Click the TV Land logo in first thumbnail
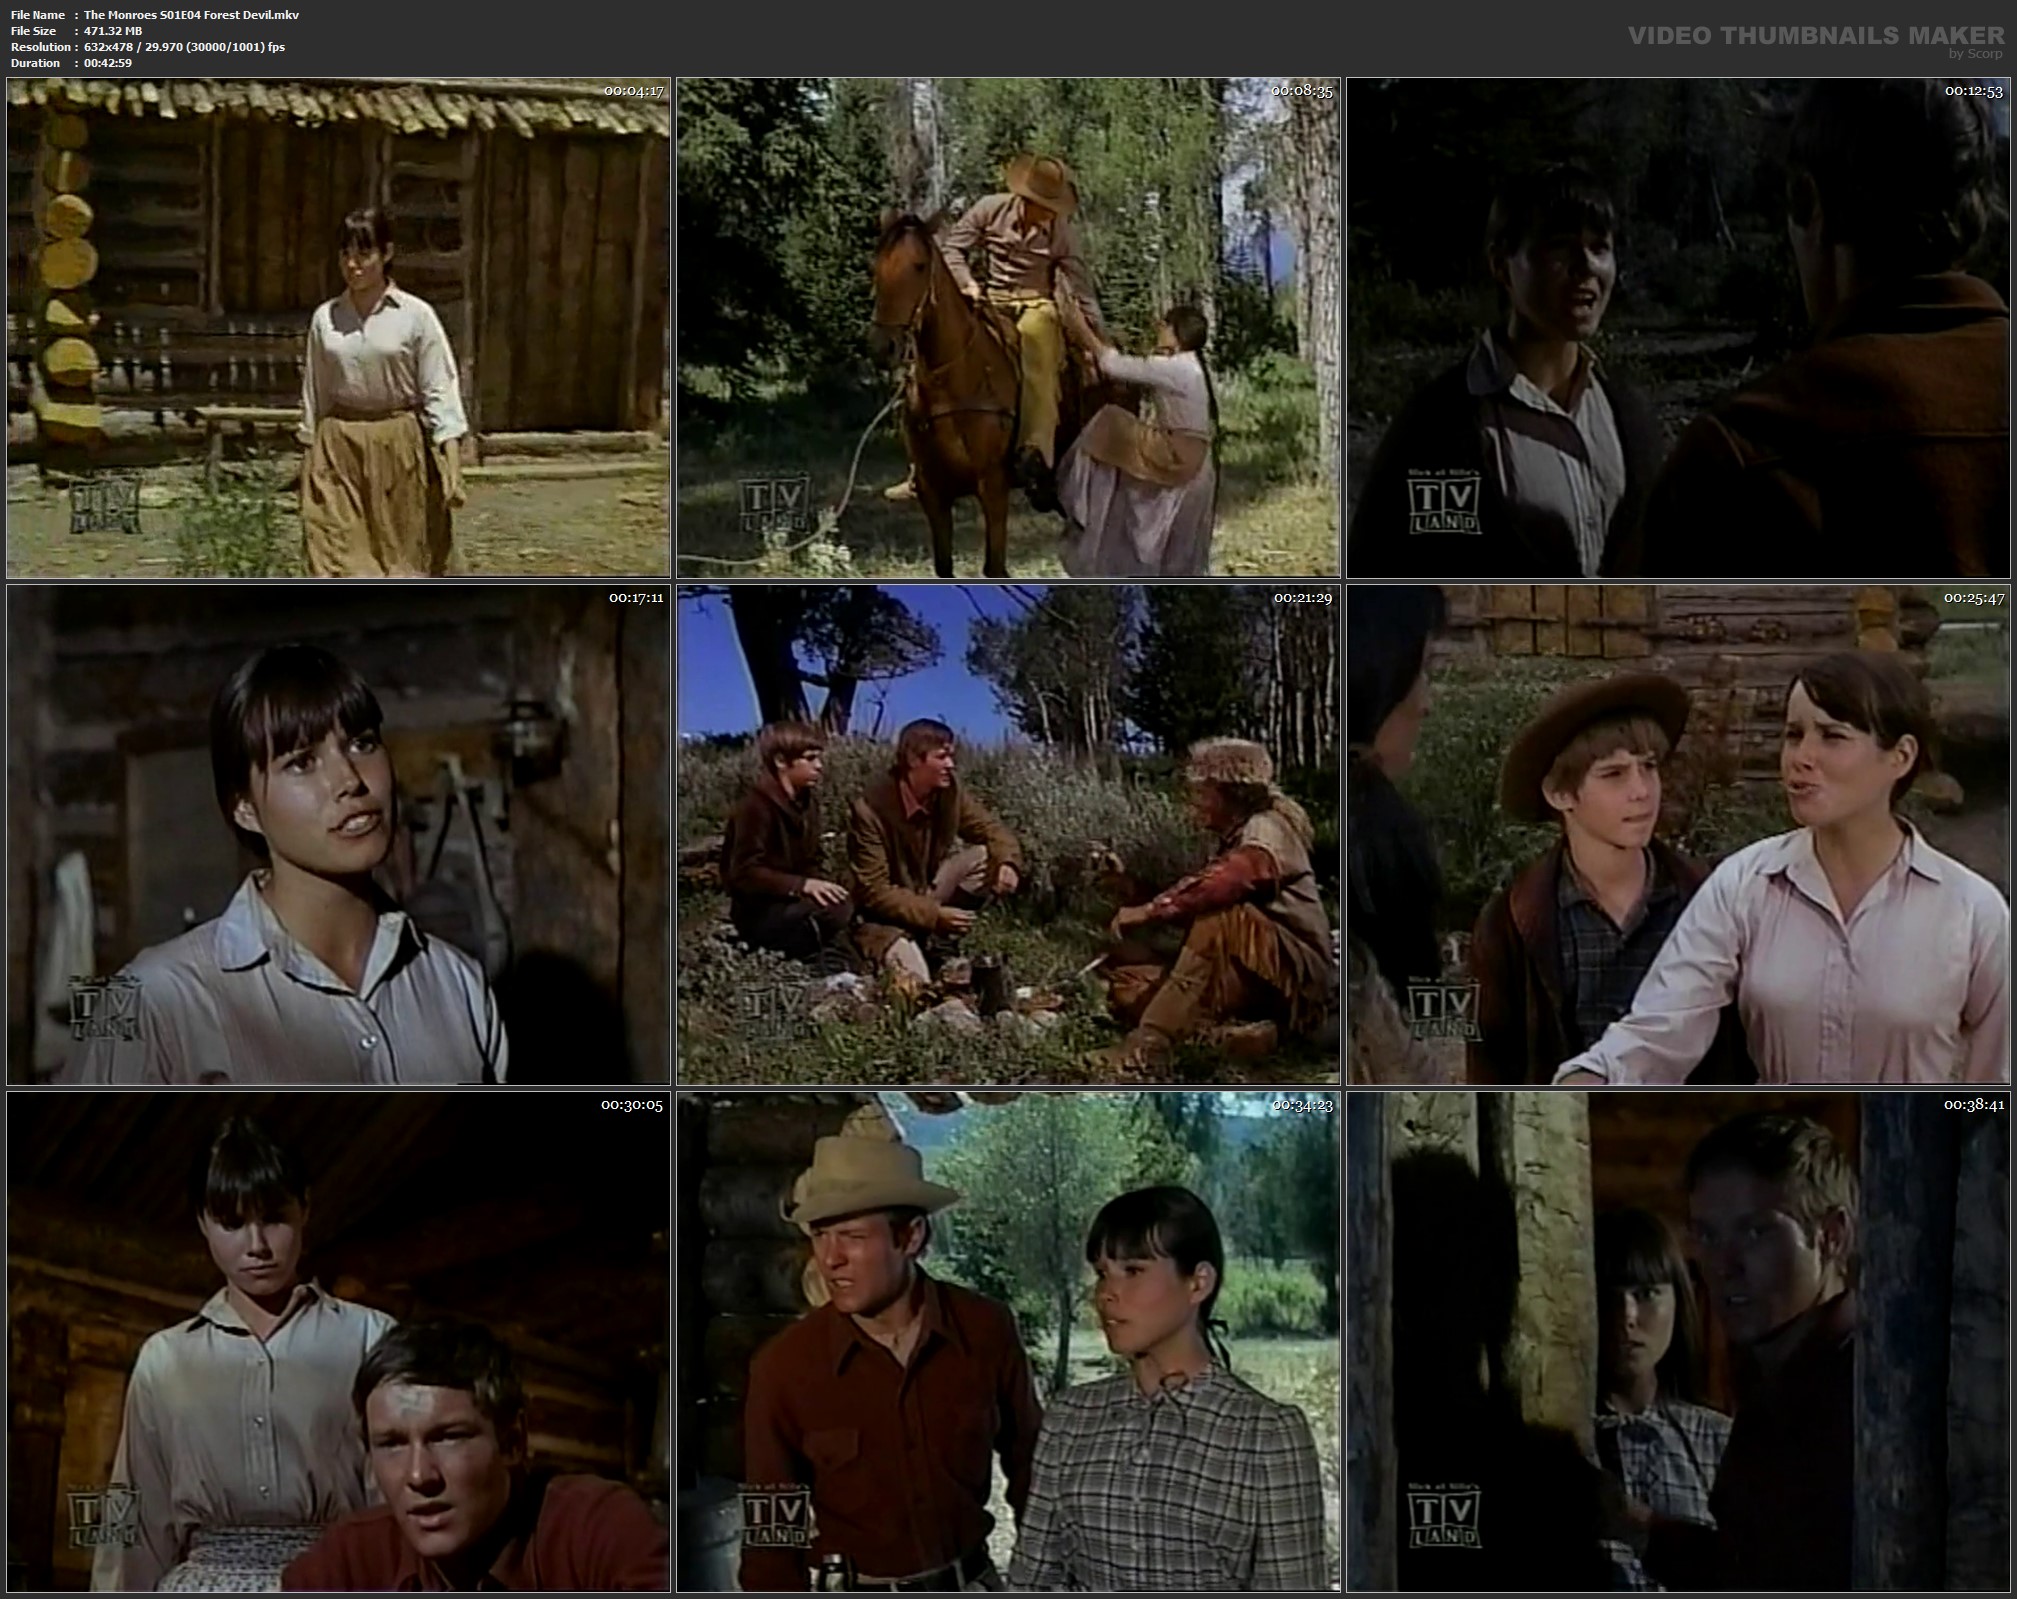2017x1599 pixels. coord(104,506)
